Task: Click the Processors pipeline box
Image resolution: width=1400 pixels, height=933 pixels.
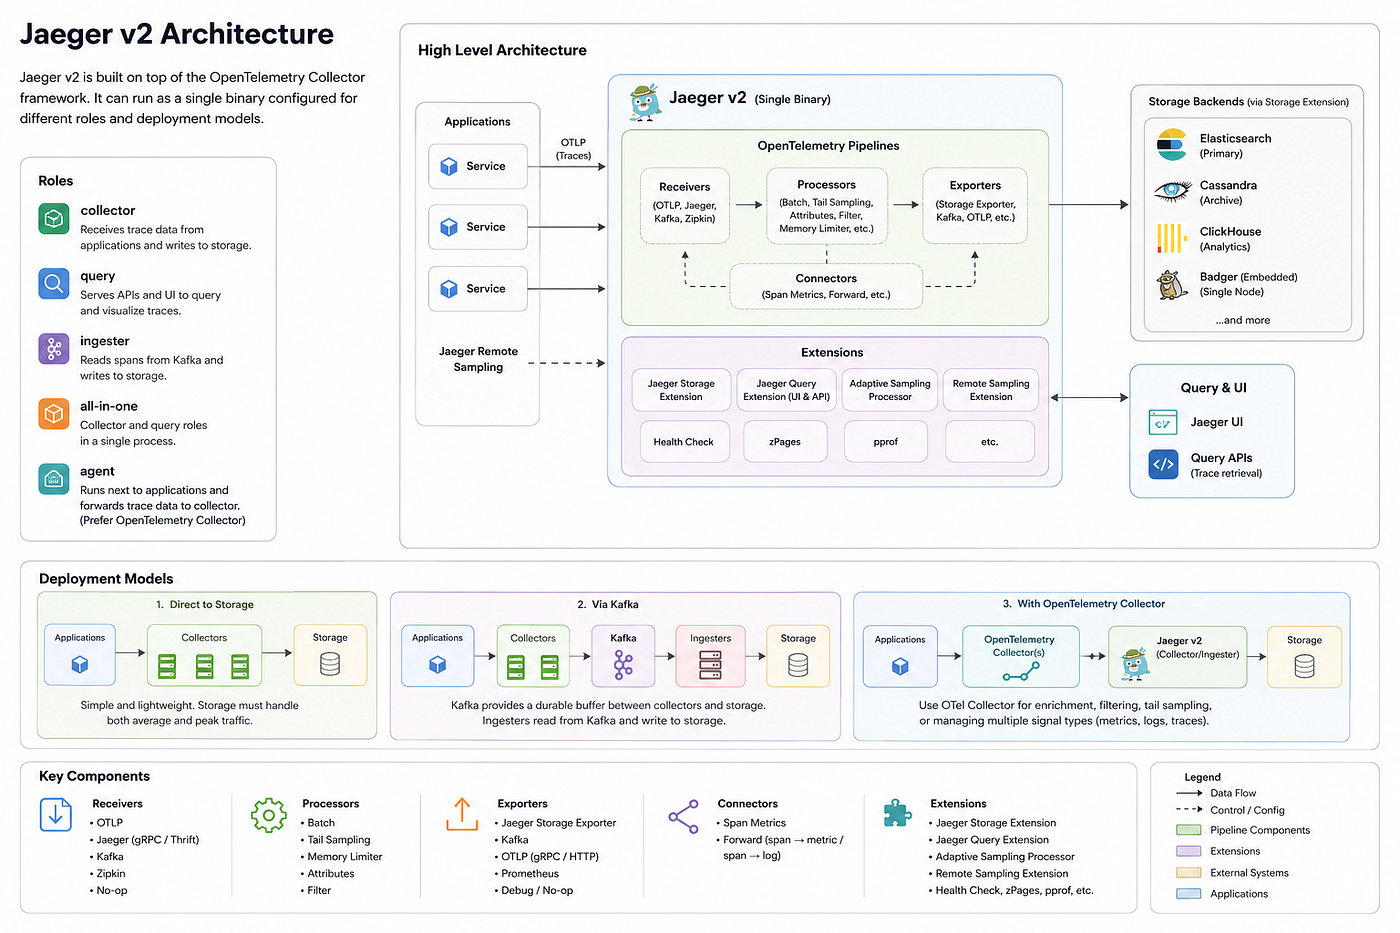Action: pos(826,206)
